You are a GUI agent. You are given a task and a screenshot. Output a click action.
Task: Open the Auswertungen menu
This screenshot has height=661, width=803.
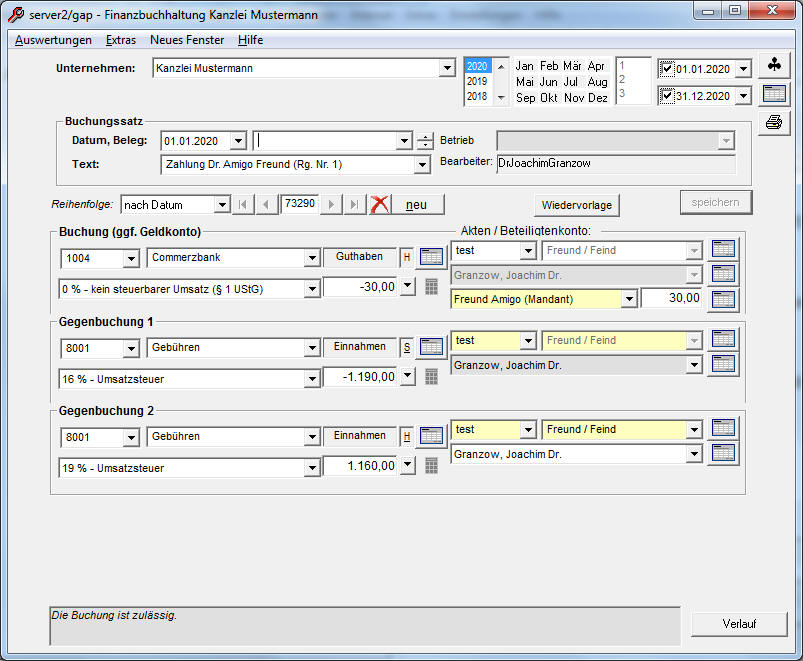[53, 40]
